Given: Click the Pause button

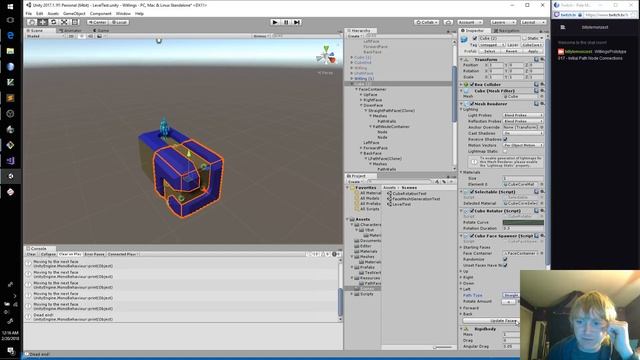Looking at the screenshot, I should (286, 22).
